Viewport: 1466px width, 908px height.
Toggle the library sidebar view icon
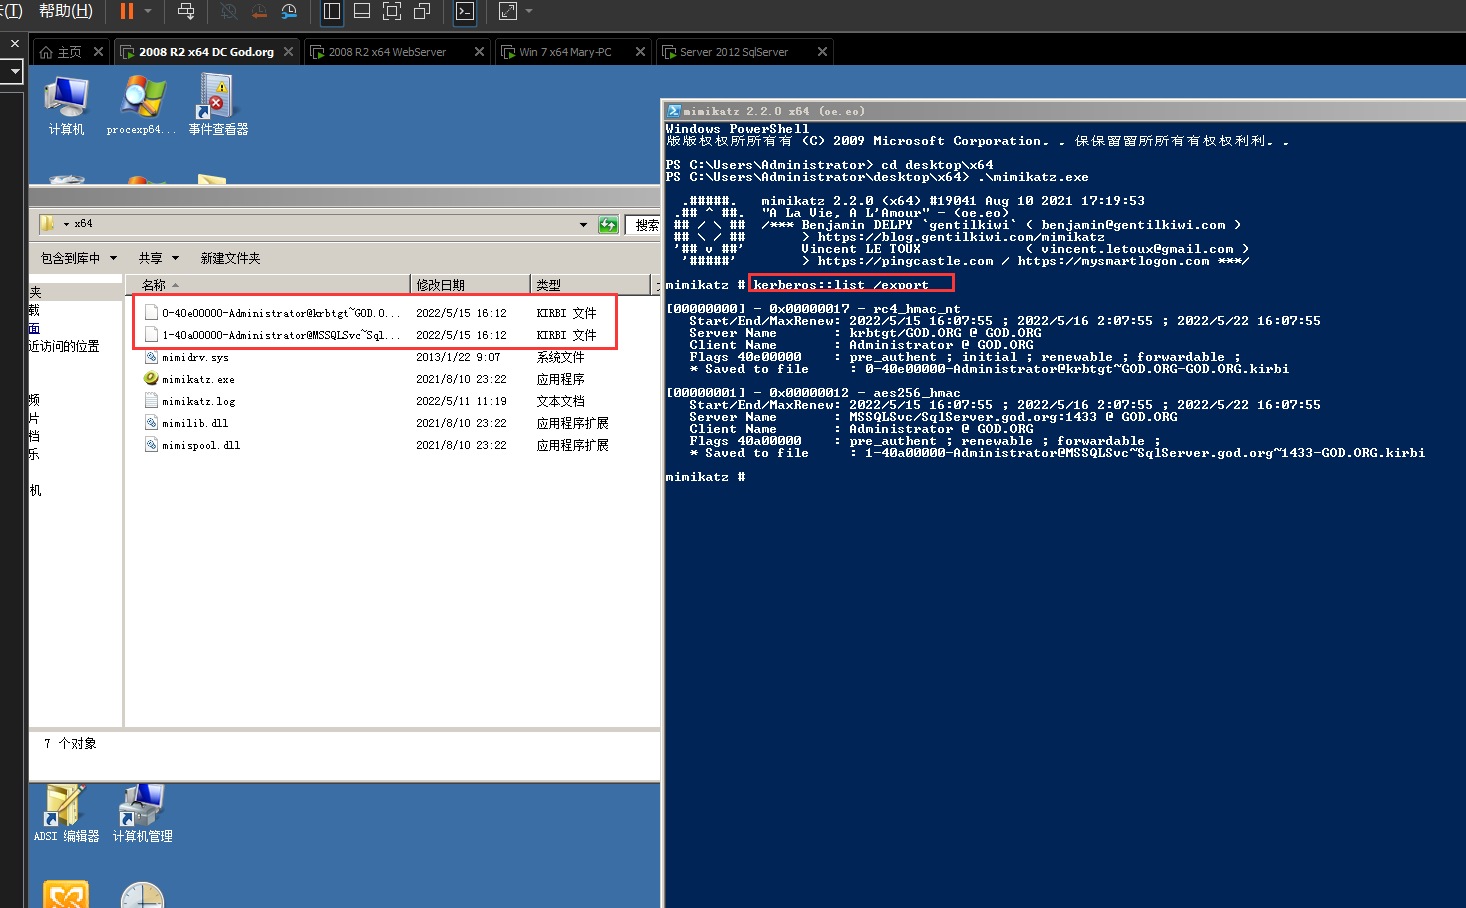(x=332, y=11)
